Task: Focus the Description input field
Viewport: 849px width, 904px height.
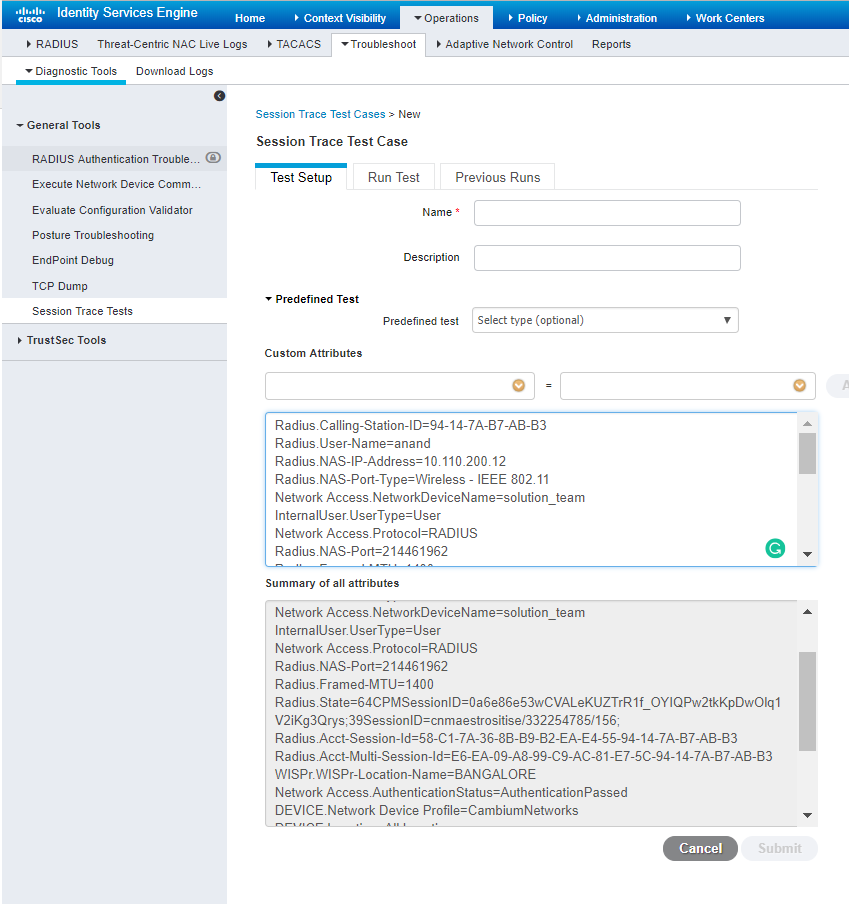Action: [x=607, y=258]
